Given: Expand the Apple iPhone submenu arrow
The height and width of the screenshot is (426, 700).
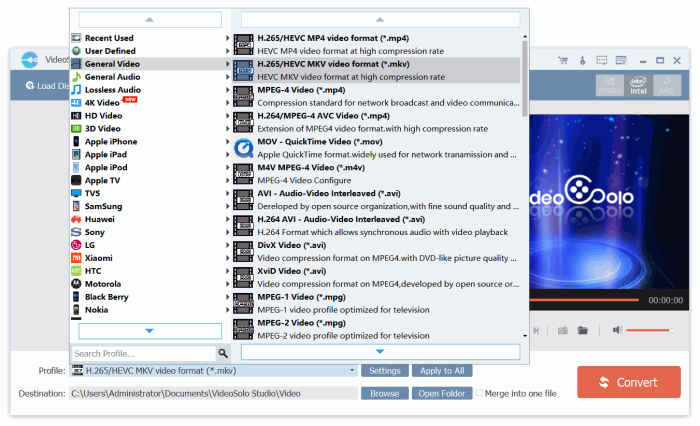Looking at the screenshot, I should point(227,142).
